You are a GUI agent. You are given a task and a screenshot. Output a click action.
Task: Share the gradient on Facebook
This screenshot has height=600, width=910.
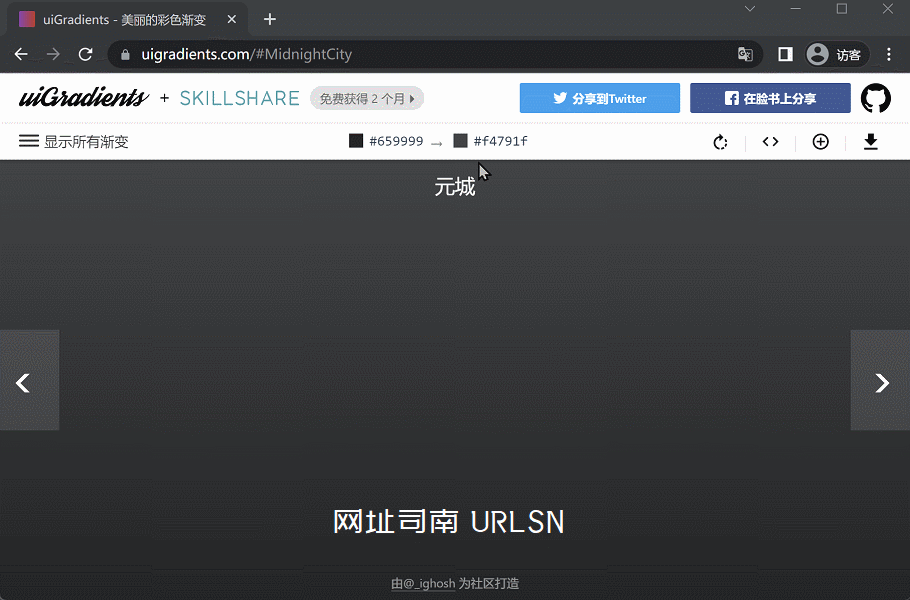(770, 98)
